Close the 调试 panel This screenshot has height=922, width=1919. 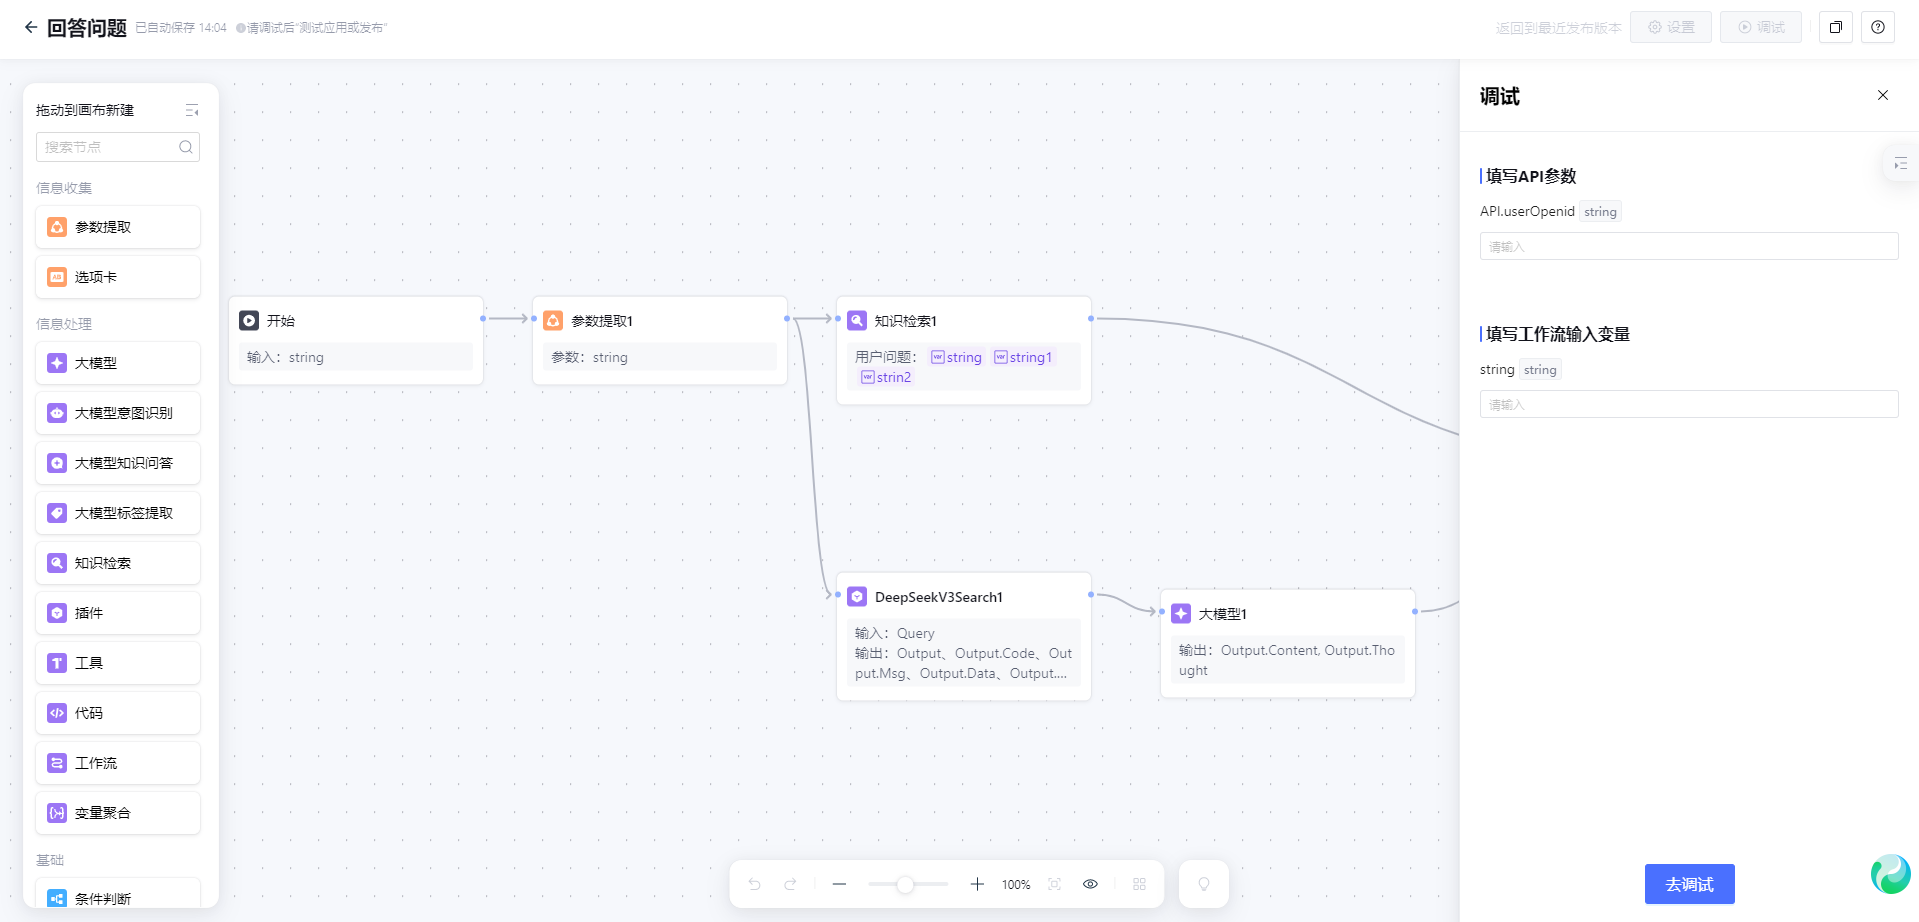pyautogui.click(x=1882, y=95)
